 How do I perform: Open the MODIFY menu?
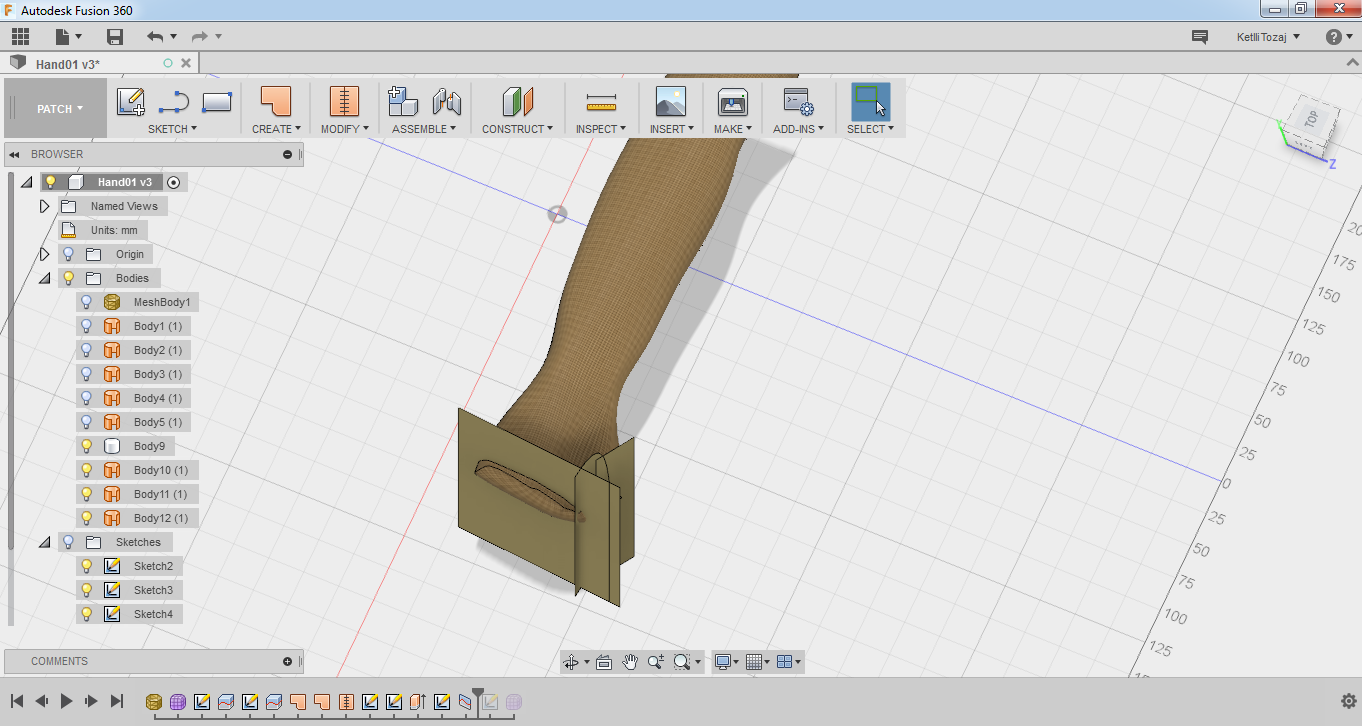point(345,129)
